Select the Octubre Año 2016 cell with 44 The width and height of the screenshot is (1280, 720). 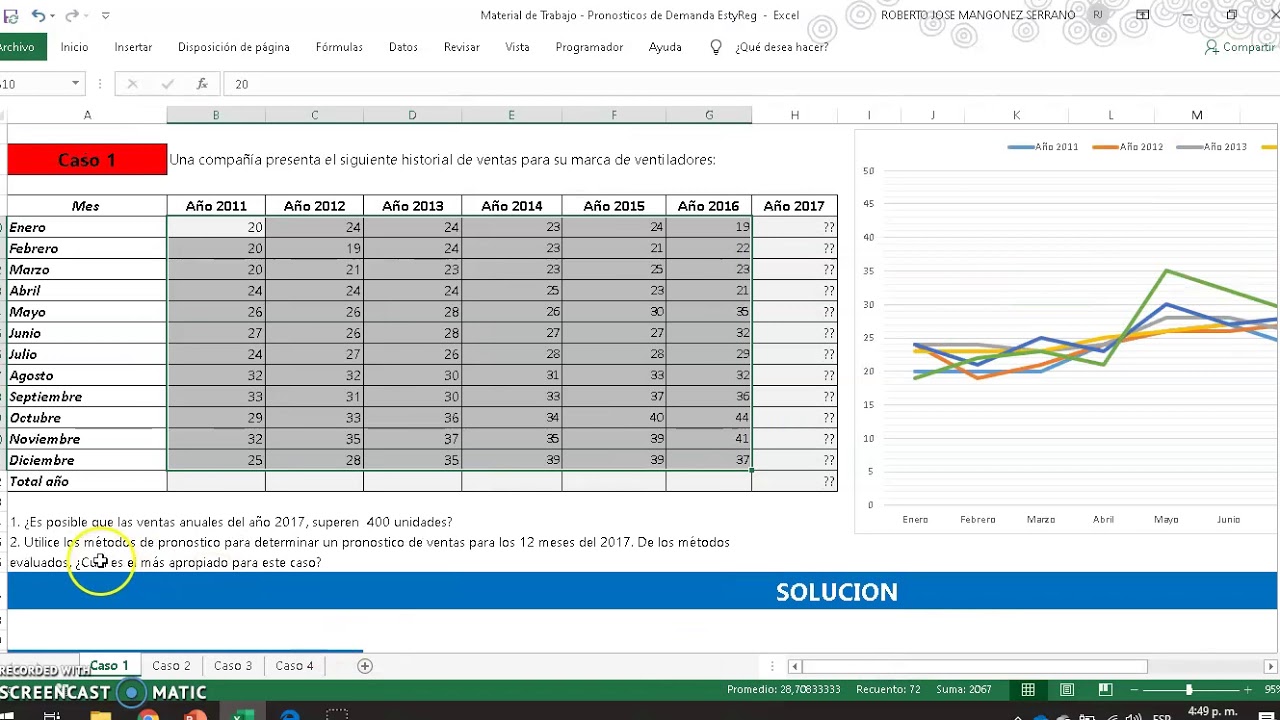click(709, 417)
